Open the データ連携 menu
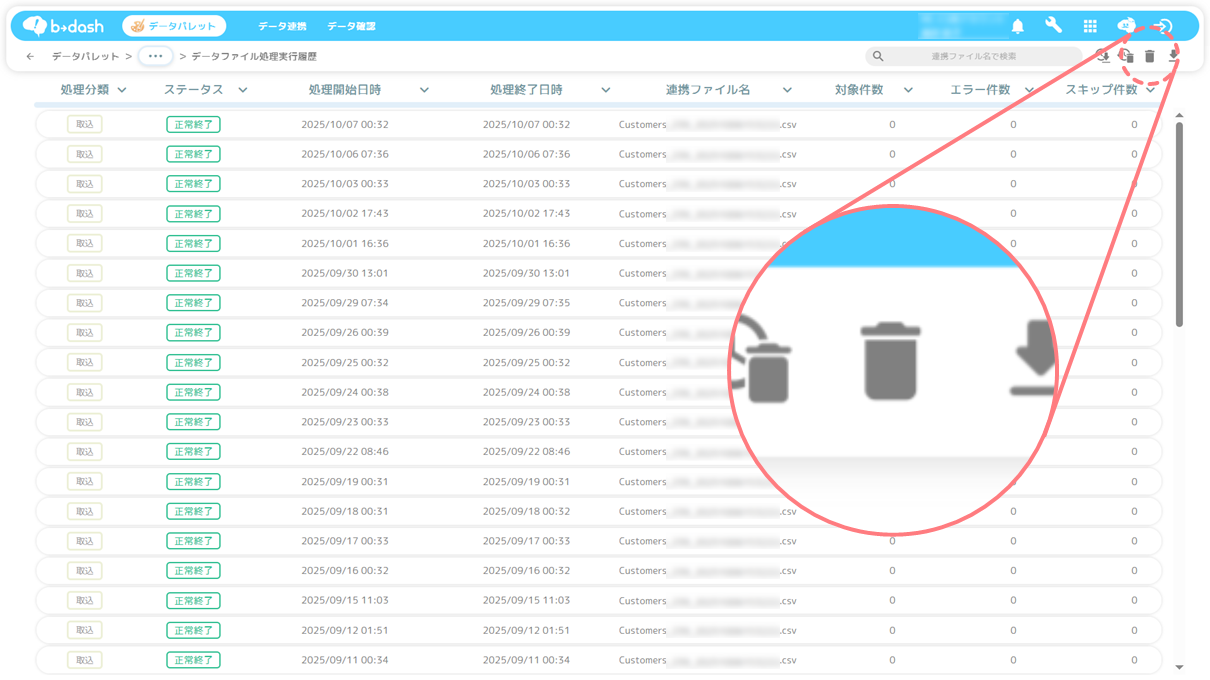The image size is (1210, 680). tap(282, 26)
